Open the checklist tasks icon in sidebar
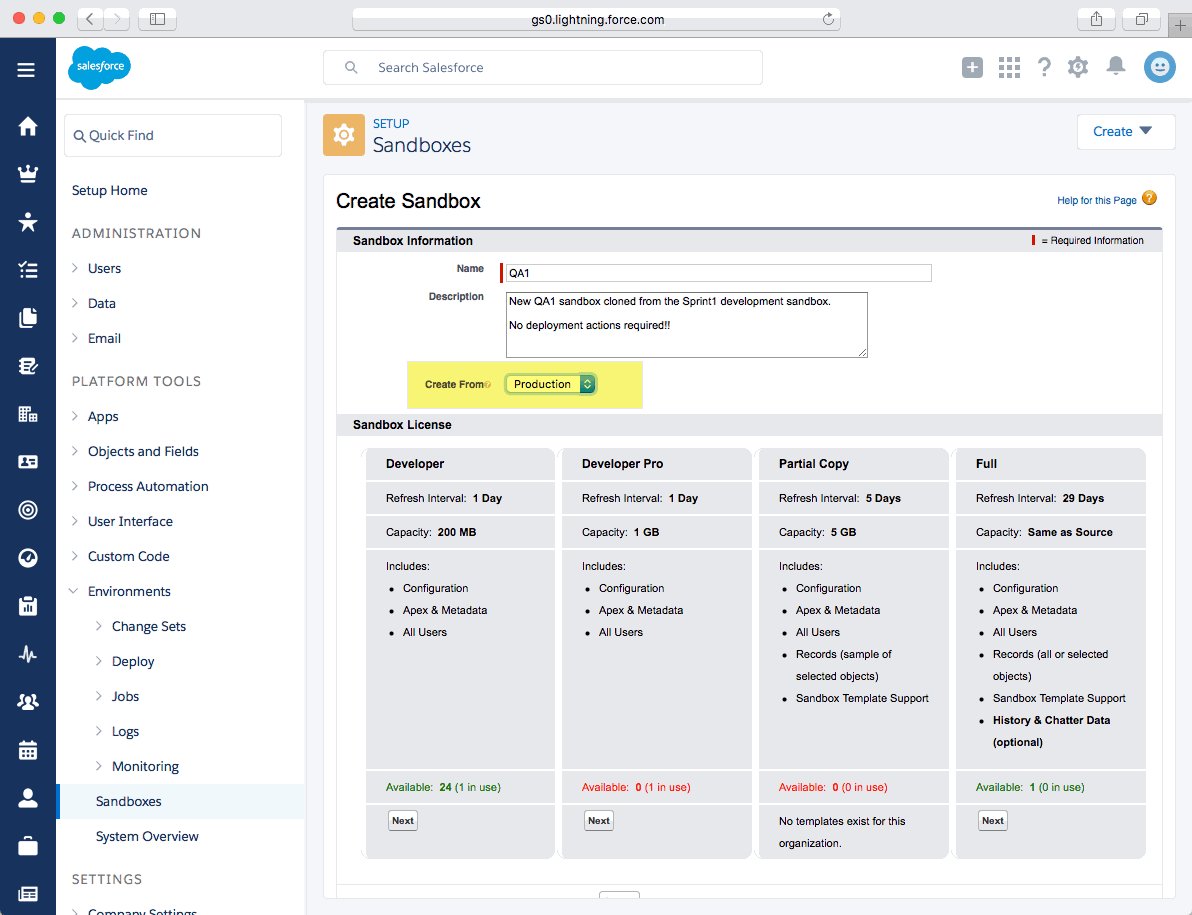This screenshot has height=915, width=1192. [27, 270]
